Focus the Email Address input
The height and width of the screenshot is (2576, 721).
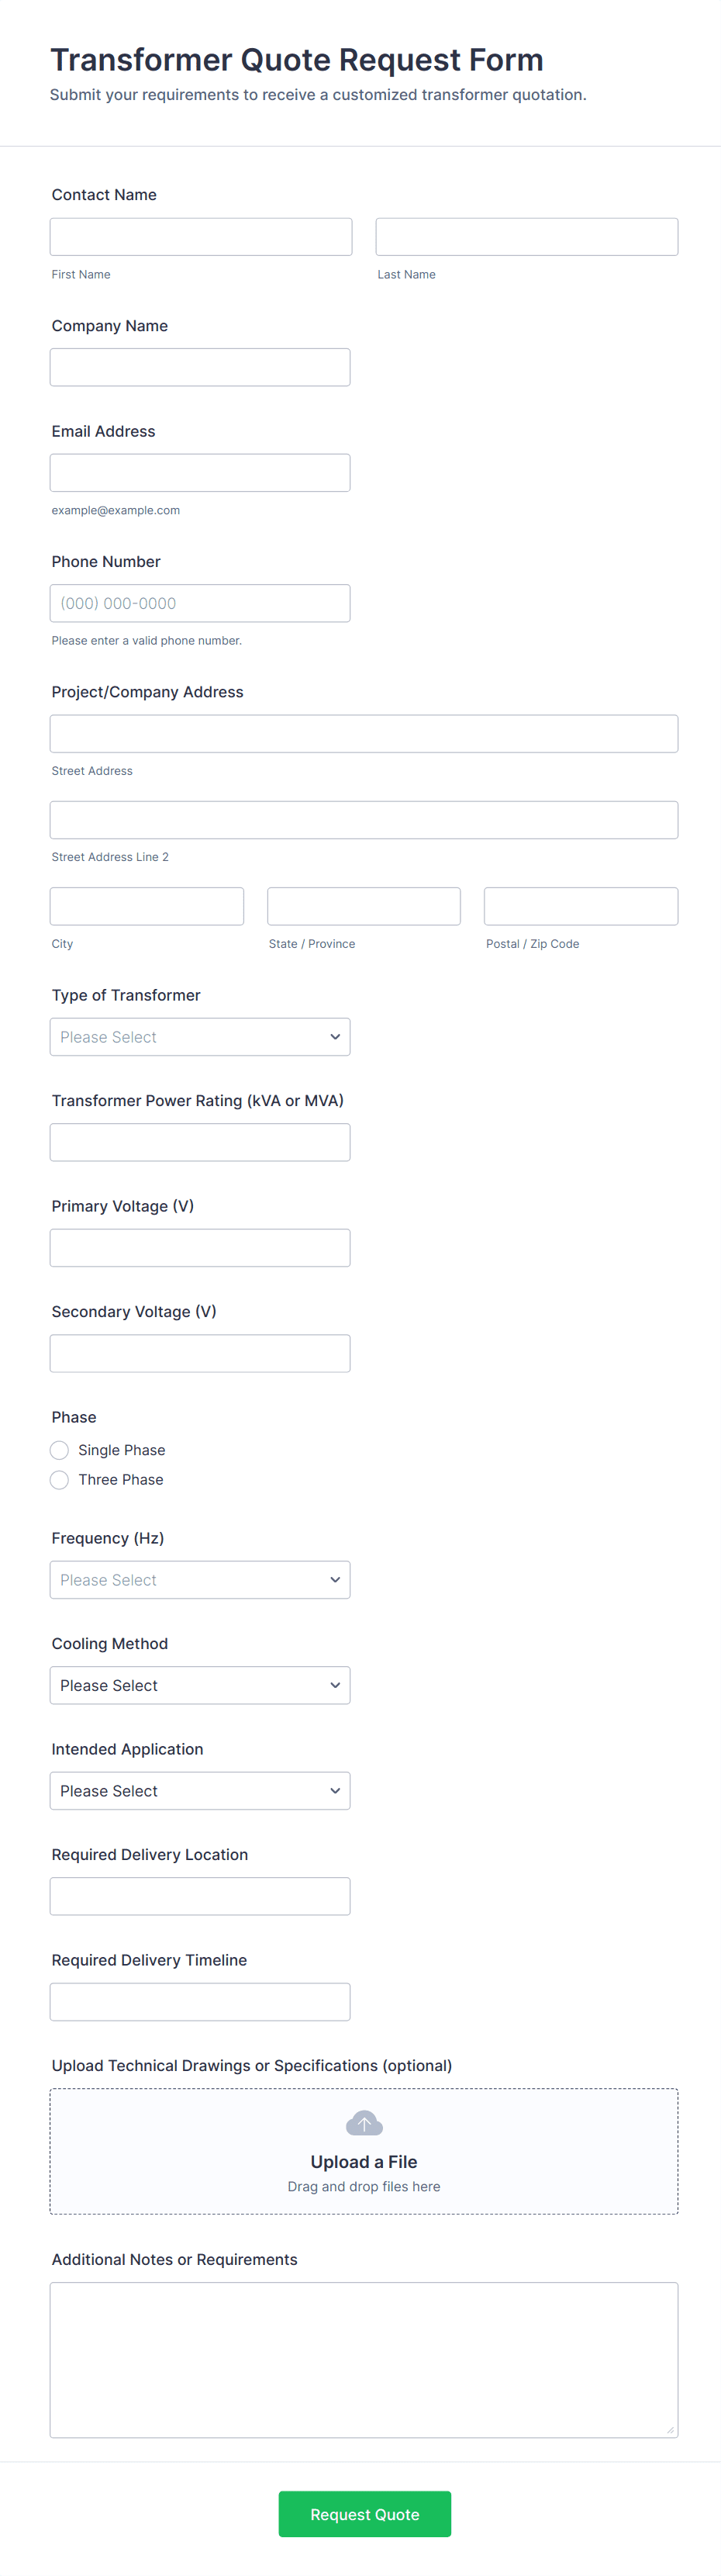(x=200, y=473)
